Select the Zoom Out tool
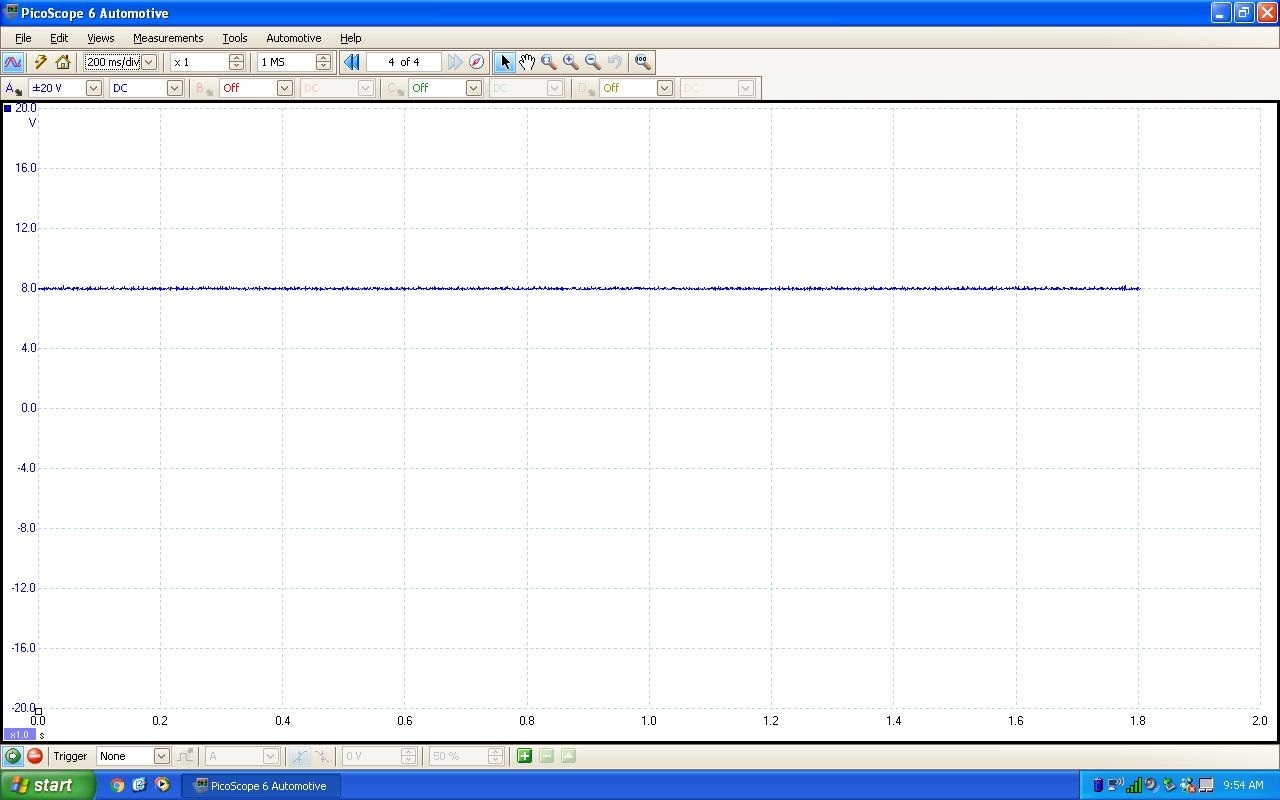 click(593, 62)
